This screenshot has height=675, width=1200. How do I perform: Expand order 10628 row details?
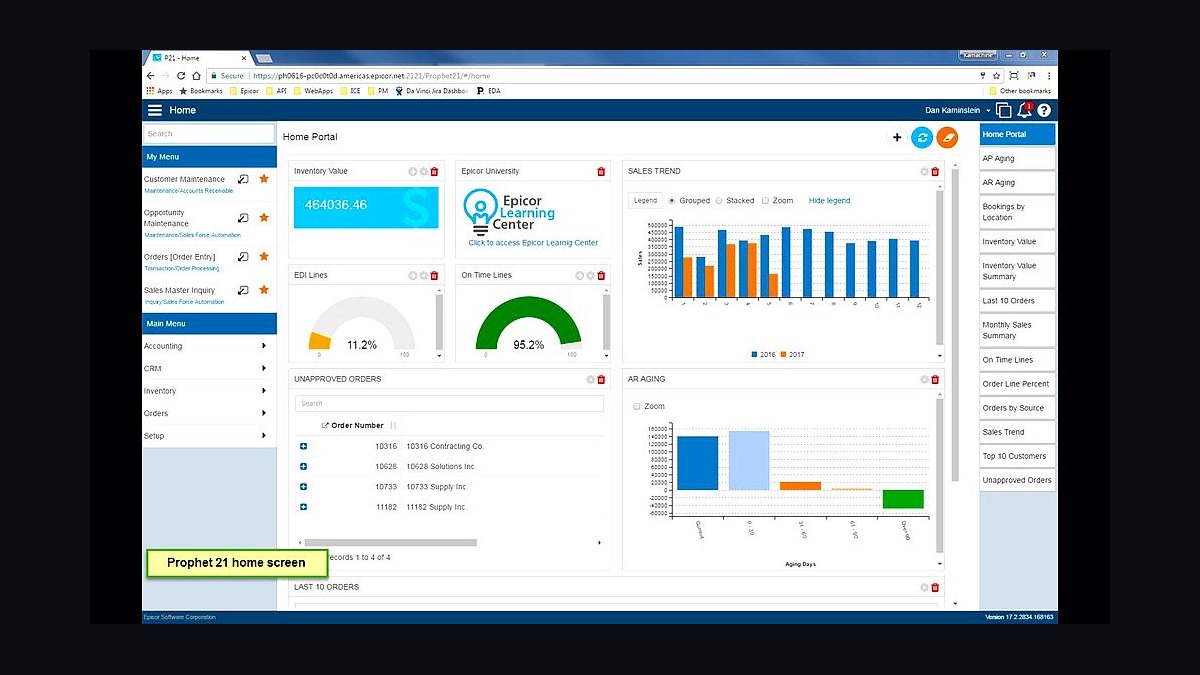[x=303, y=466]
